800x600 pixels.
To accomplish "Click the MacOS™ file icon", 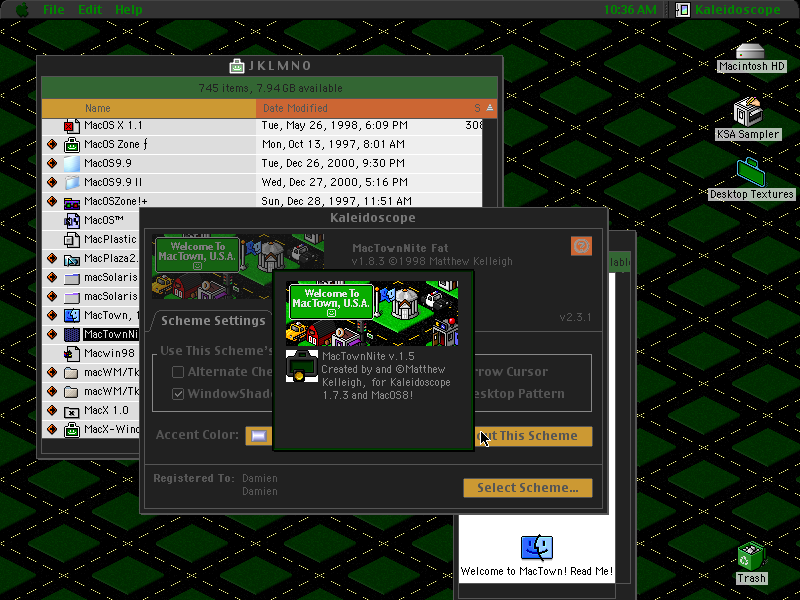I will [71, 221].
